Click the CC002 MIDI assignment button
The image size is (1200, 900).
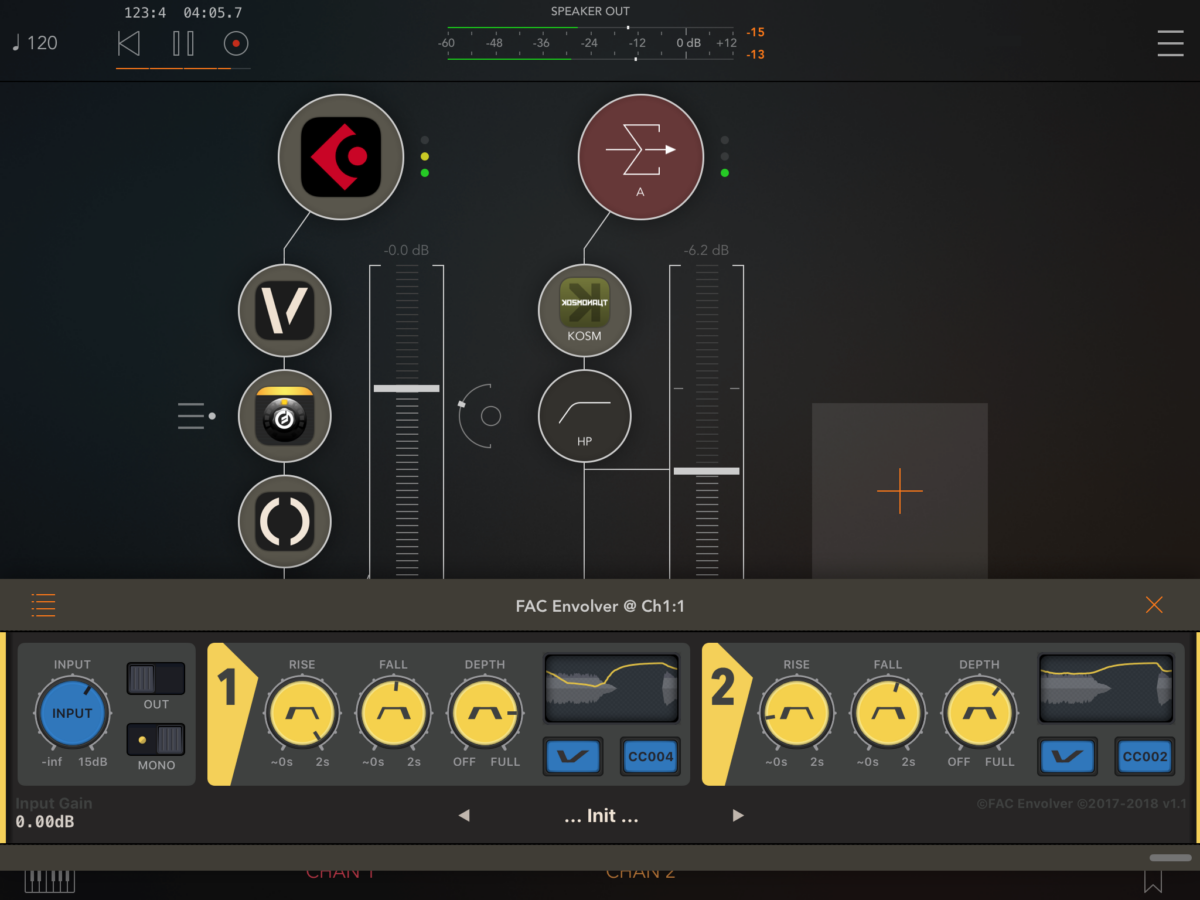[1145, 757]
